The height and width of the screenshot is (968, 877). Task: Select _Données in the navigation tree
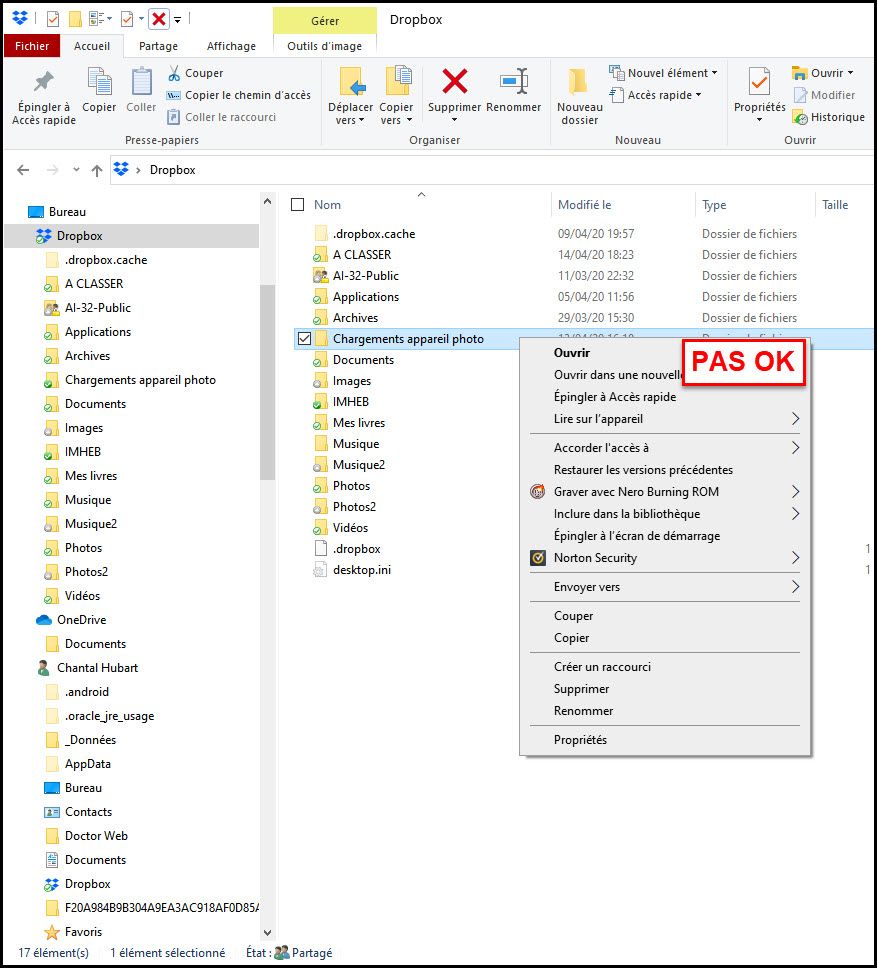point(80,740)
